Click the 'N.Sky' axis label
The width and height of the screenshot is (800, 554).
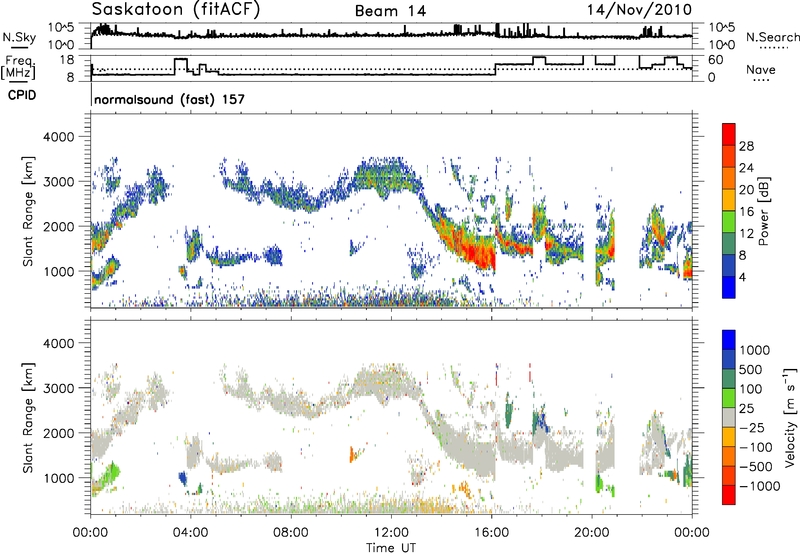point(19,37)
